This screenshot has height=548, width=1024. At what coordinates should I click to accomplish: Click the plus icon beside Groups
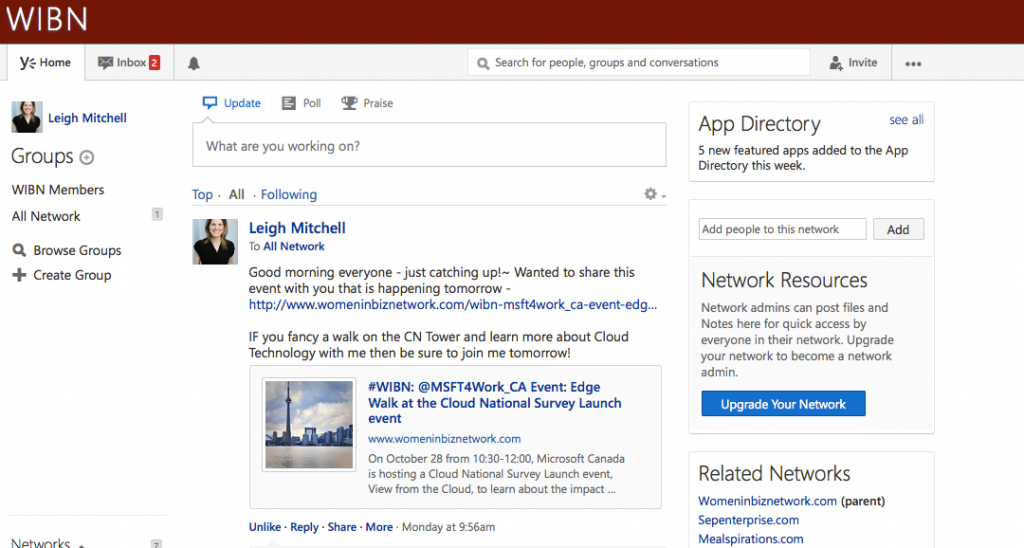pyautogui.click(x=86, y=157)
